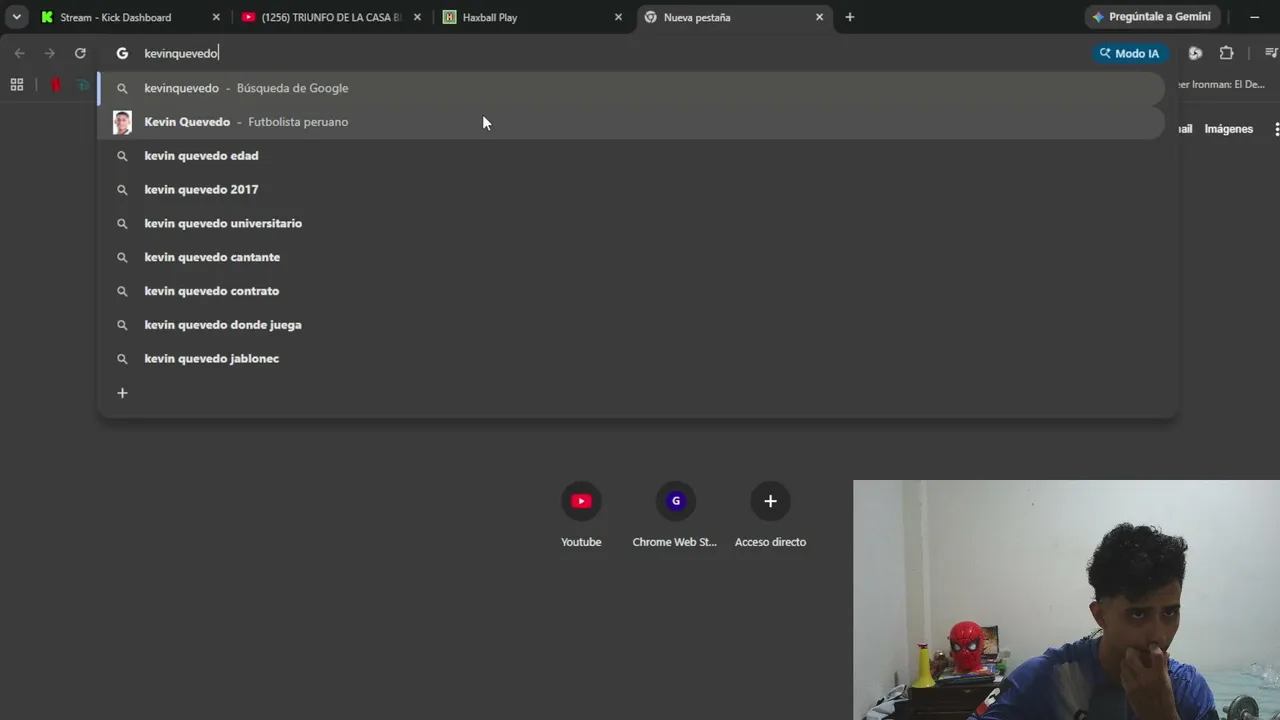1280x720 pixels.
Task: Close the Stream - Kick Dashboard tab
Action: point(216,17)
